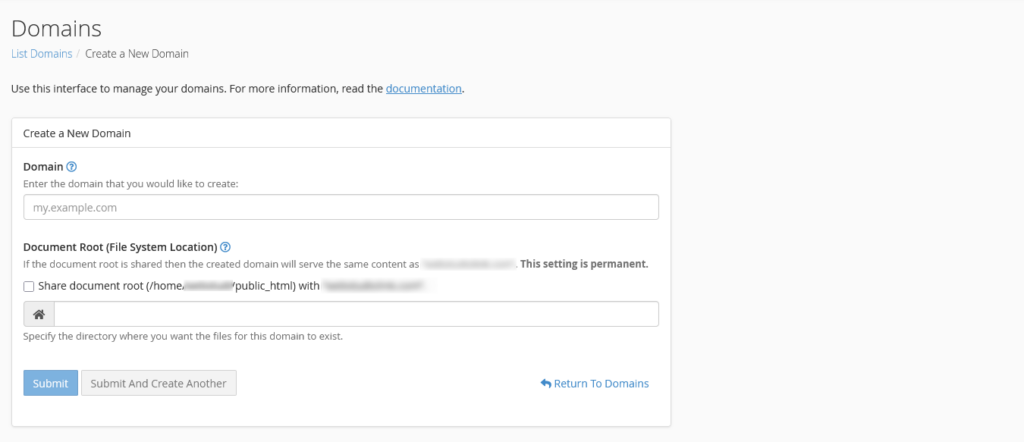This screenshot has height=442, width=1024.
Task: Click the 'Create a New Domain' panel header
Action: tap(77, 132)
